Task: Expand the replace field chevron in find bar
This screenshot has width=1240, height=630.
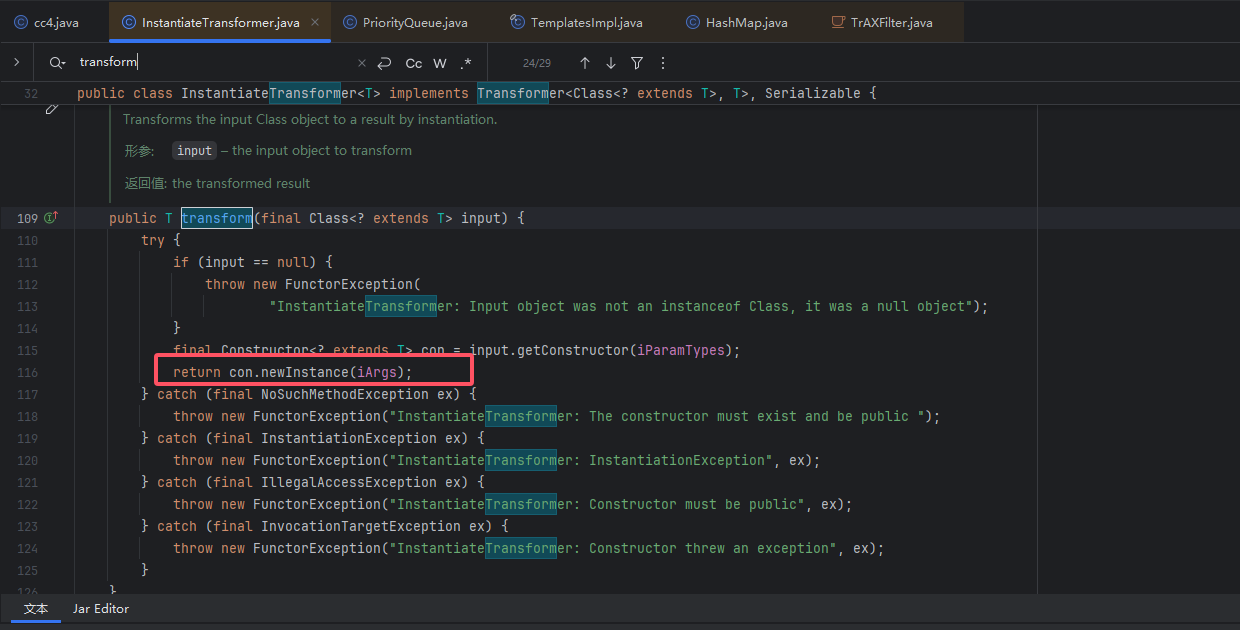Action: tap(16, 62)
